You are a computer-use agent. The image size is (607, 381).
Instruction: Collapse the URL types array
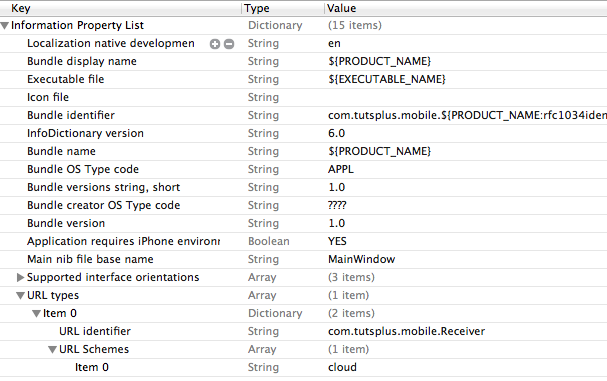[x=21, y=296]
